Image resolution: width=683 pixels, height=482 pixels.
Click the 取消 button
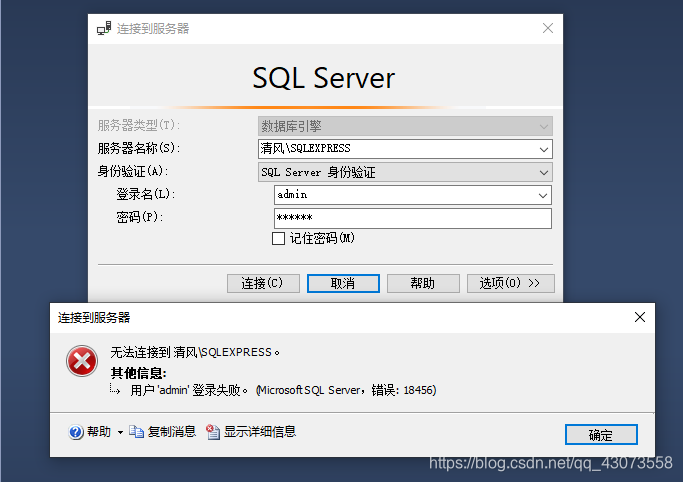pyautogui.click(x=343, y=283)
